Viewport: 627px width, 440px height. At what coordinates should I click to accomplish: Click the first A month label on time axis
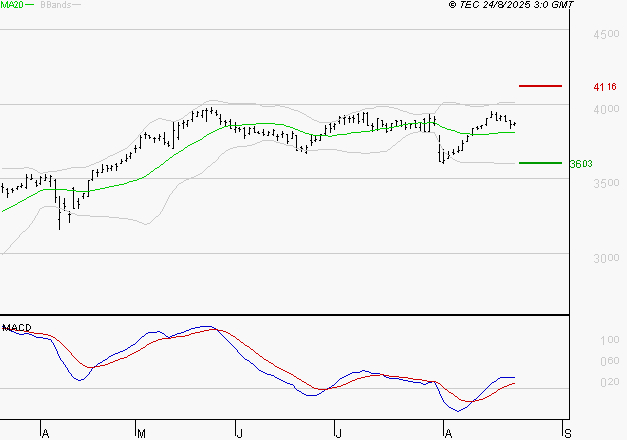coord(45,434)
